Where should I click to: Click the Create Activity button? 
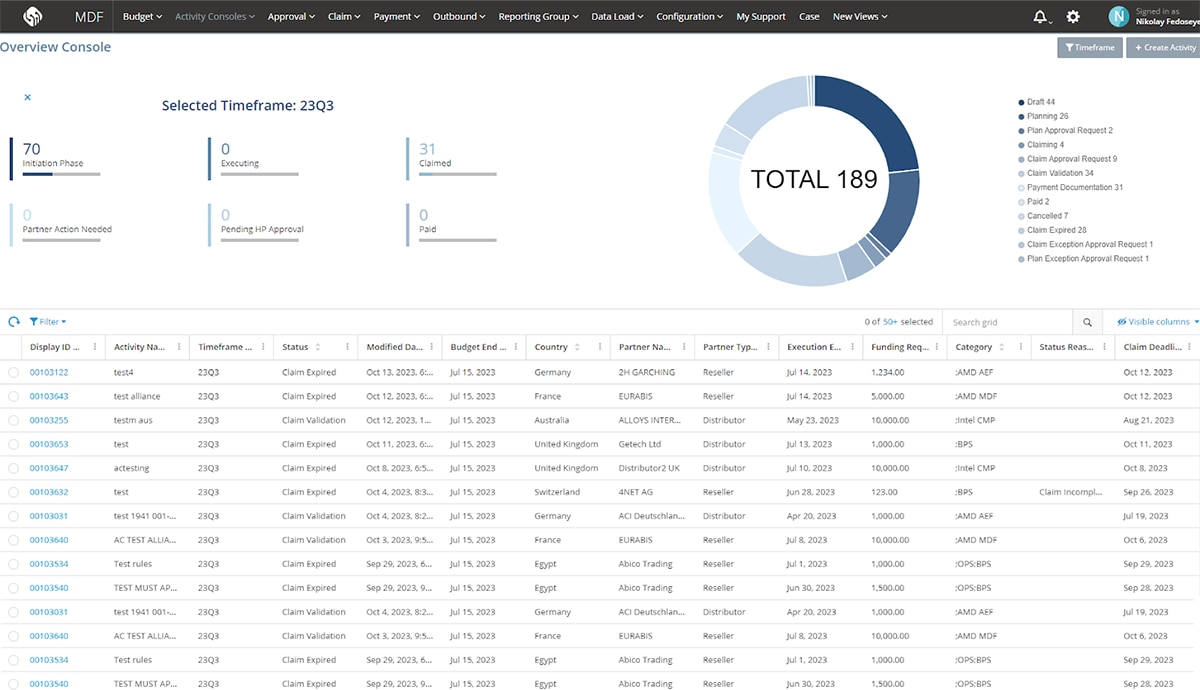coord(1162,47)
